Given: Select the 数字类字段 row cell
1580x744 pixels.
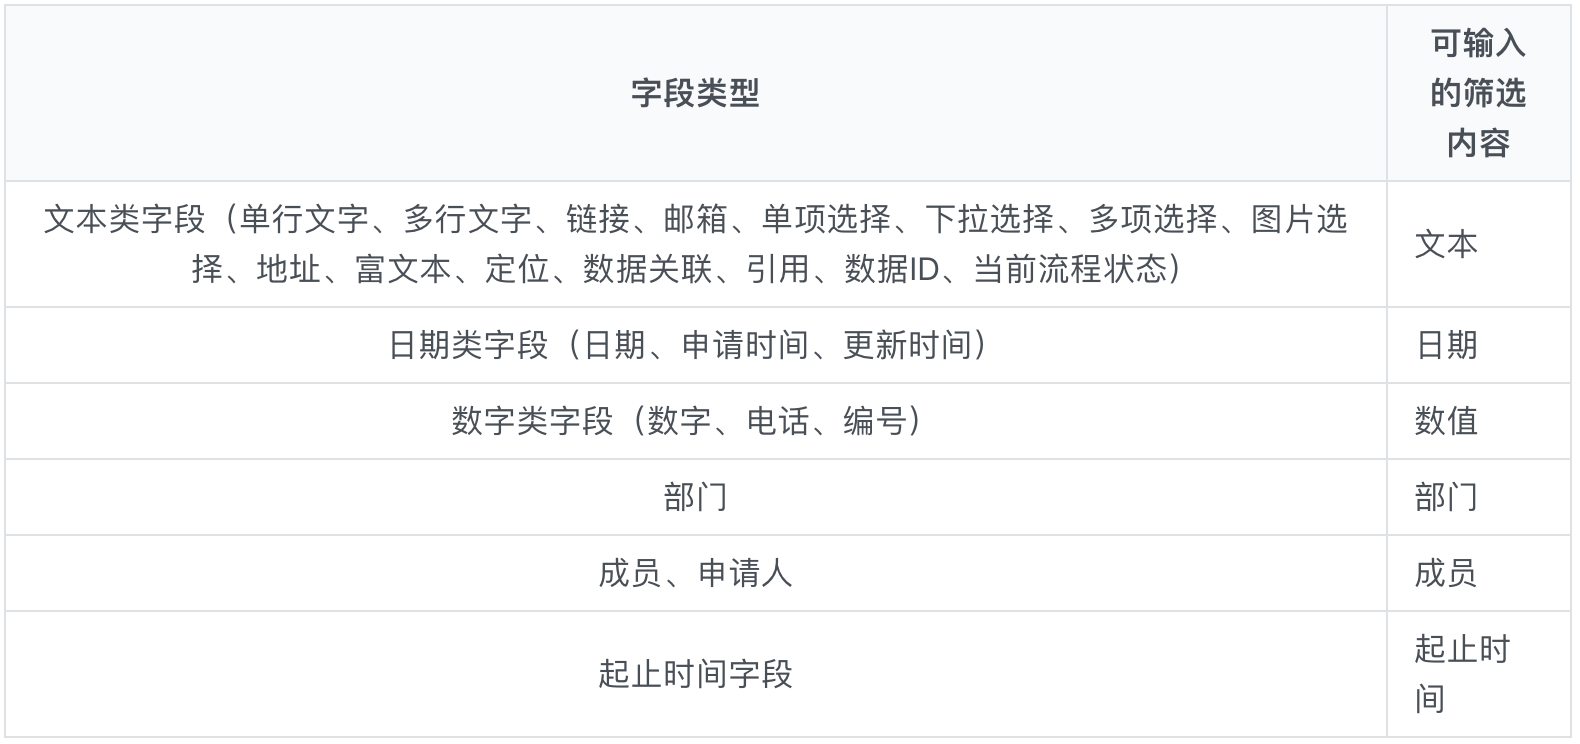Looking at the screenshot, I should point(695,421).
